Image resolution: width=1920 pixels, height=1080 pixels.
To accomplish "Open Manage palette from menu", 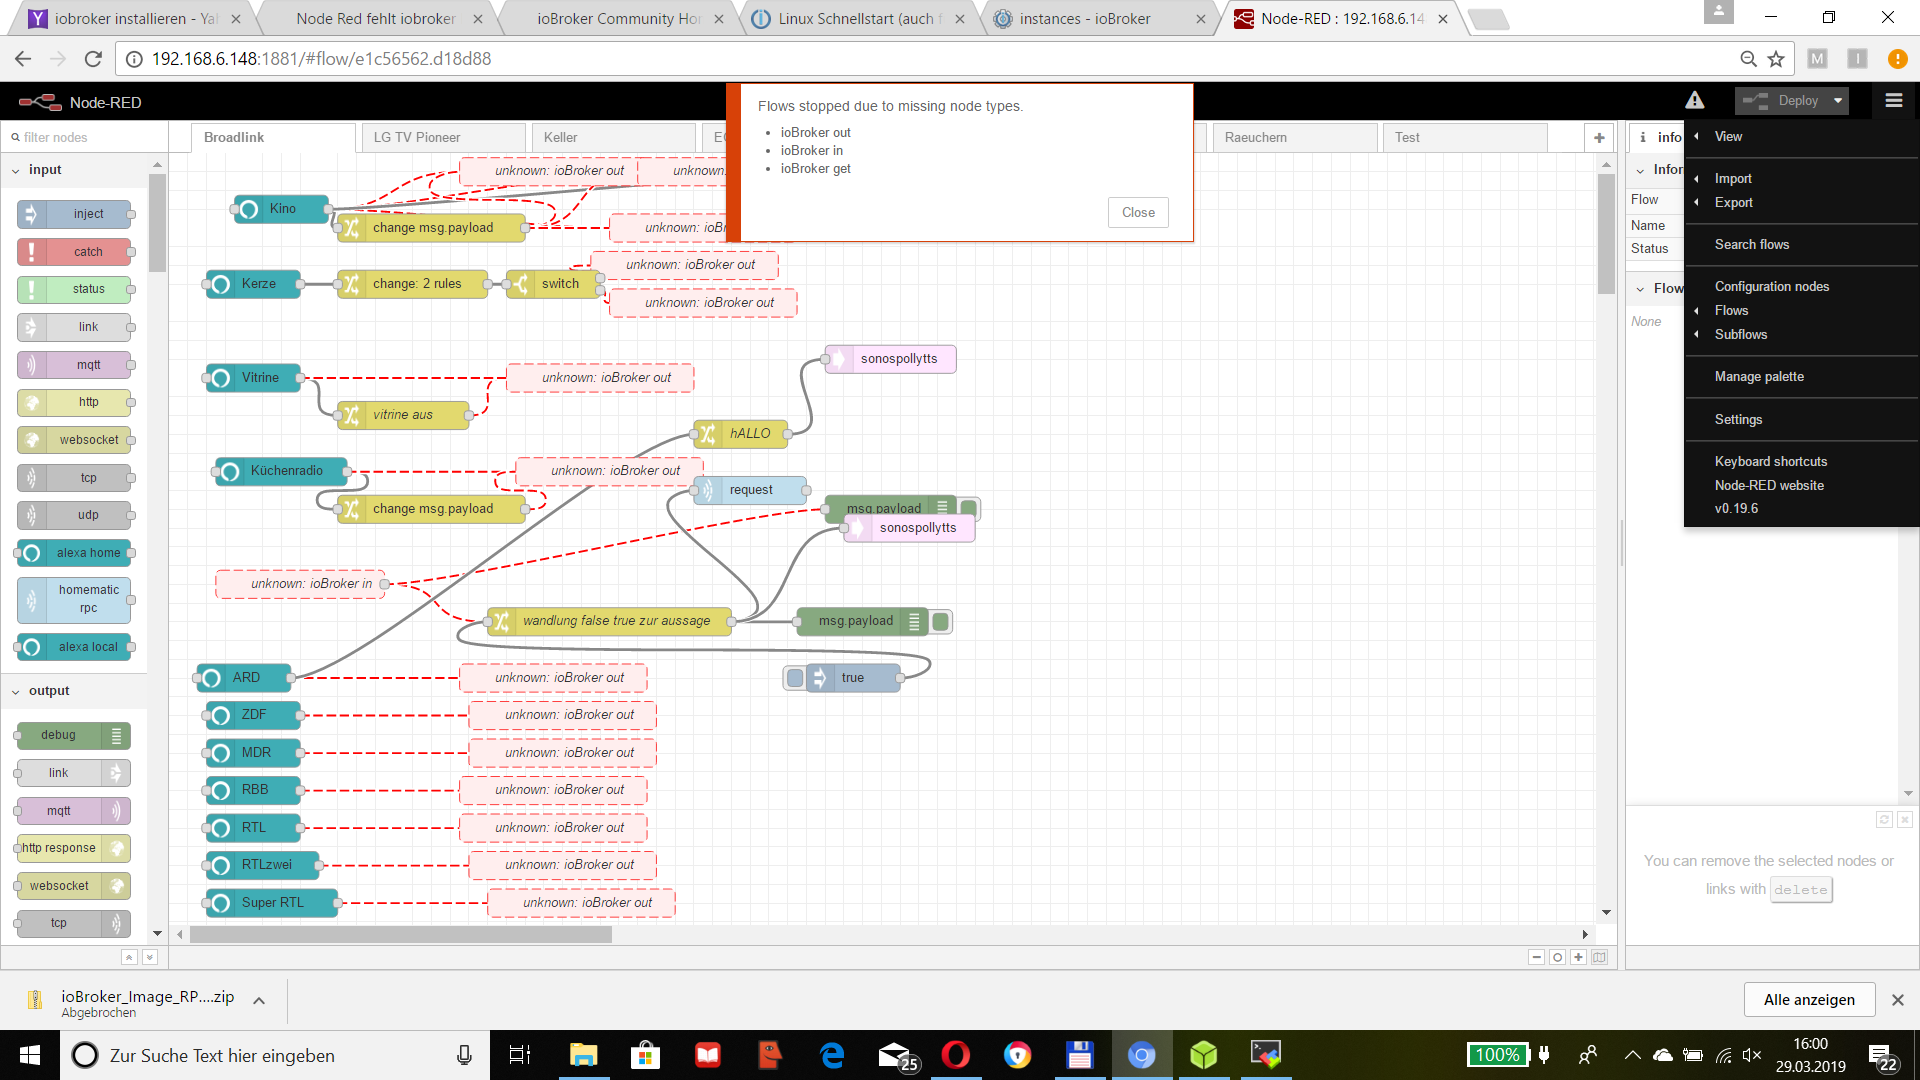I will click(1759, 376).
